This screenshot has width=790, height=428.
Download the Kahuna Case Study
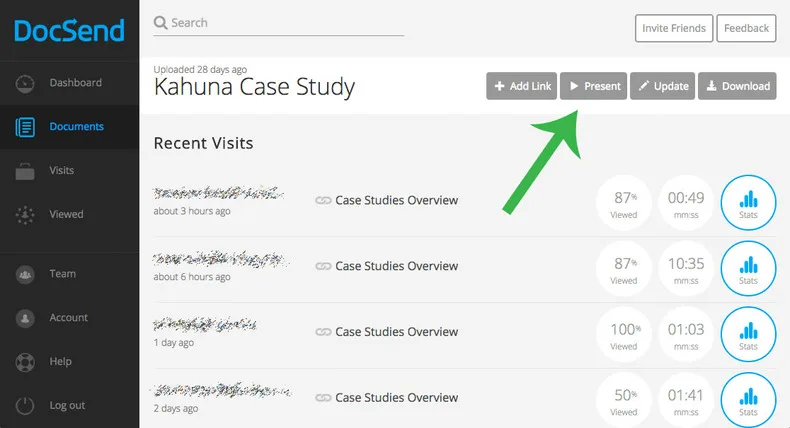point(737,86)
